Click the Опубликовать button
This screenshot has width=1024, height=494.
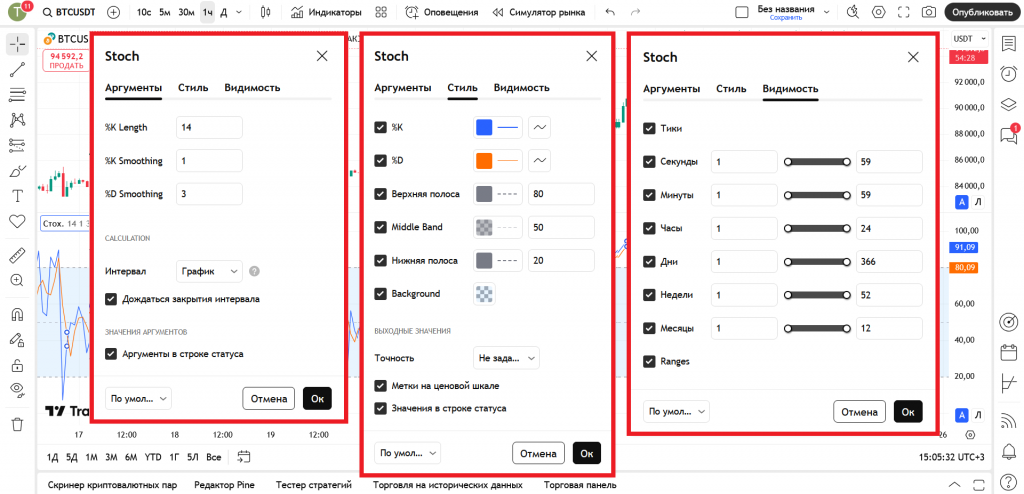(x=982, y=12)
